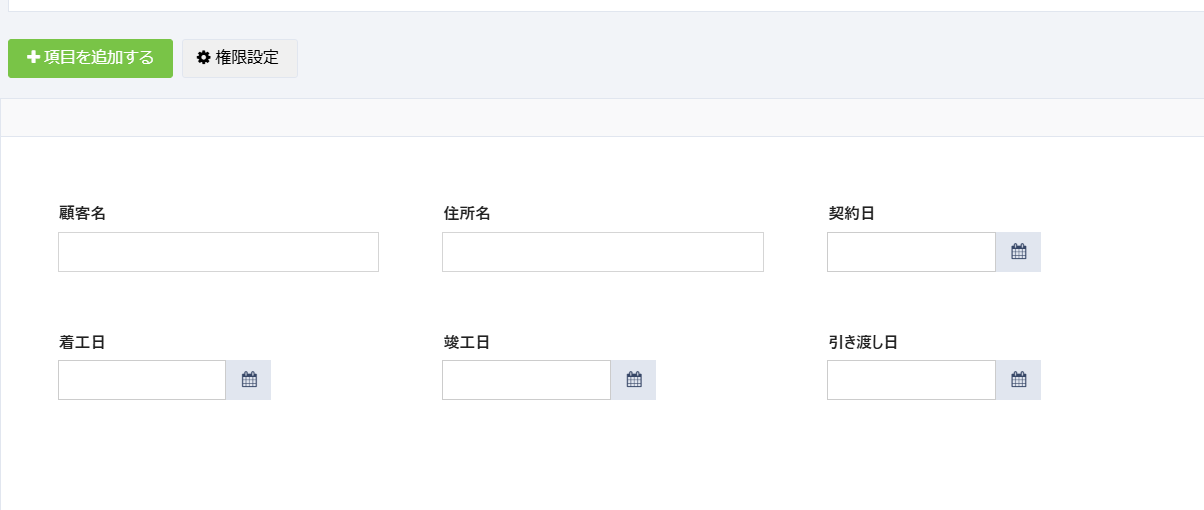Image resolution: width=1204 pixels, height=510 pixels.
Task: Select the 住所名 field label
Action: pos(467,213)
